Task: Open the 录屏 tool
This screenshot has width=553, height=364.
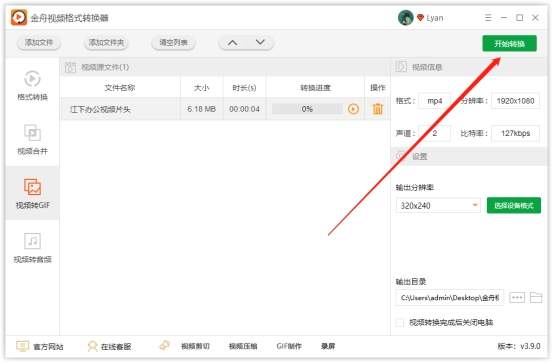Action: tap(328, 346)
